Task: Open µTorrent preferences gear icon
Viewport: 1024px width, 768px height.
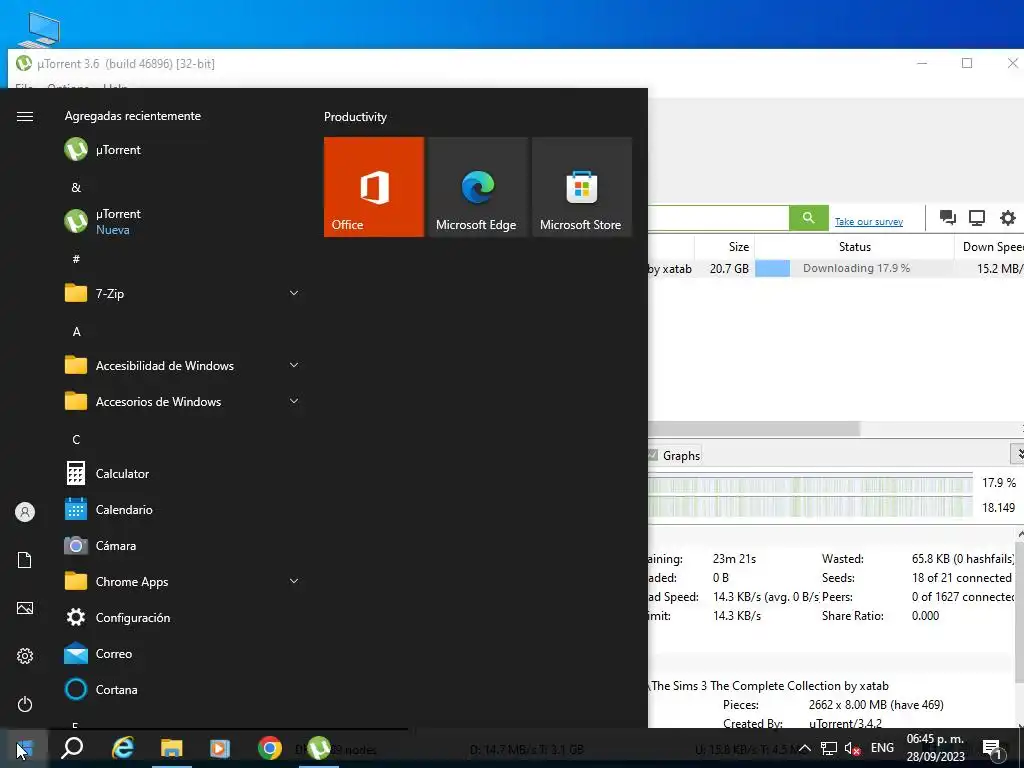Action: click(x=1008, y=217)
